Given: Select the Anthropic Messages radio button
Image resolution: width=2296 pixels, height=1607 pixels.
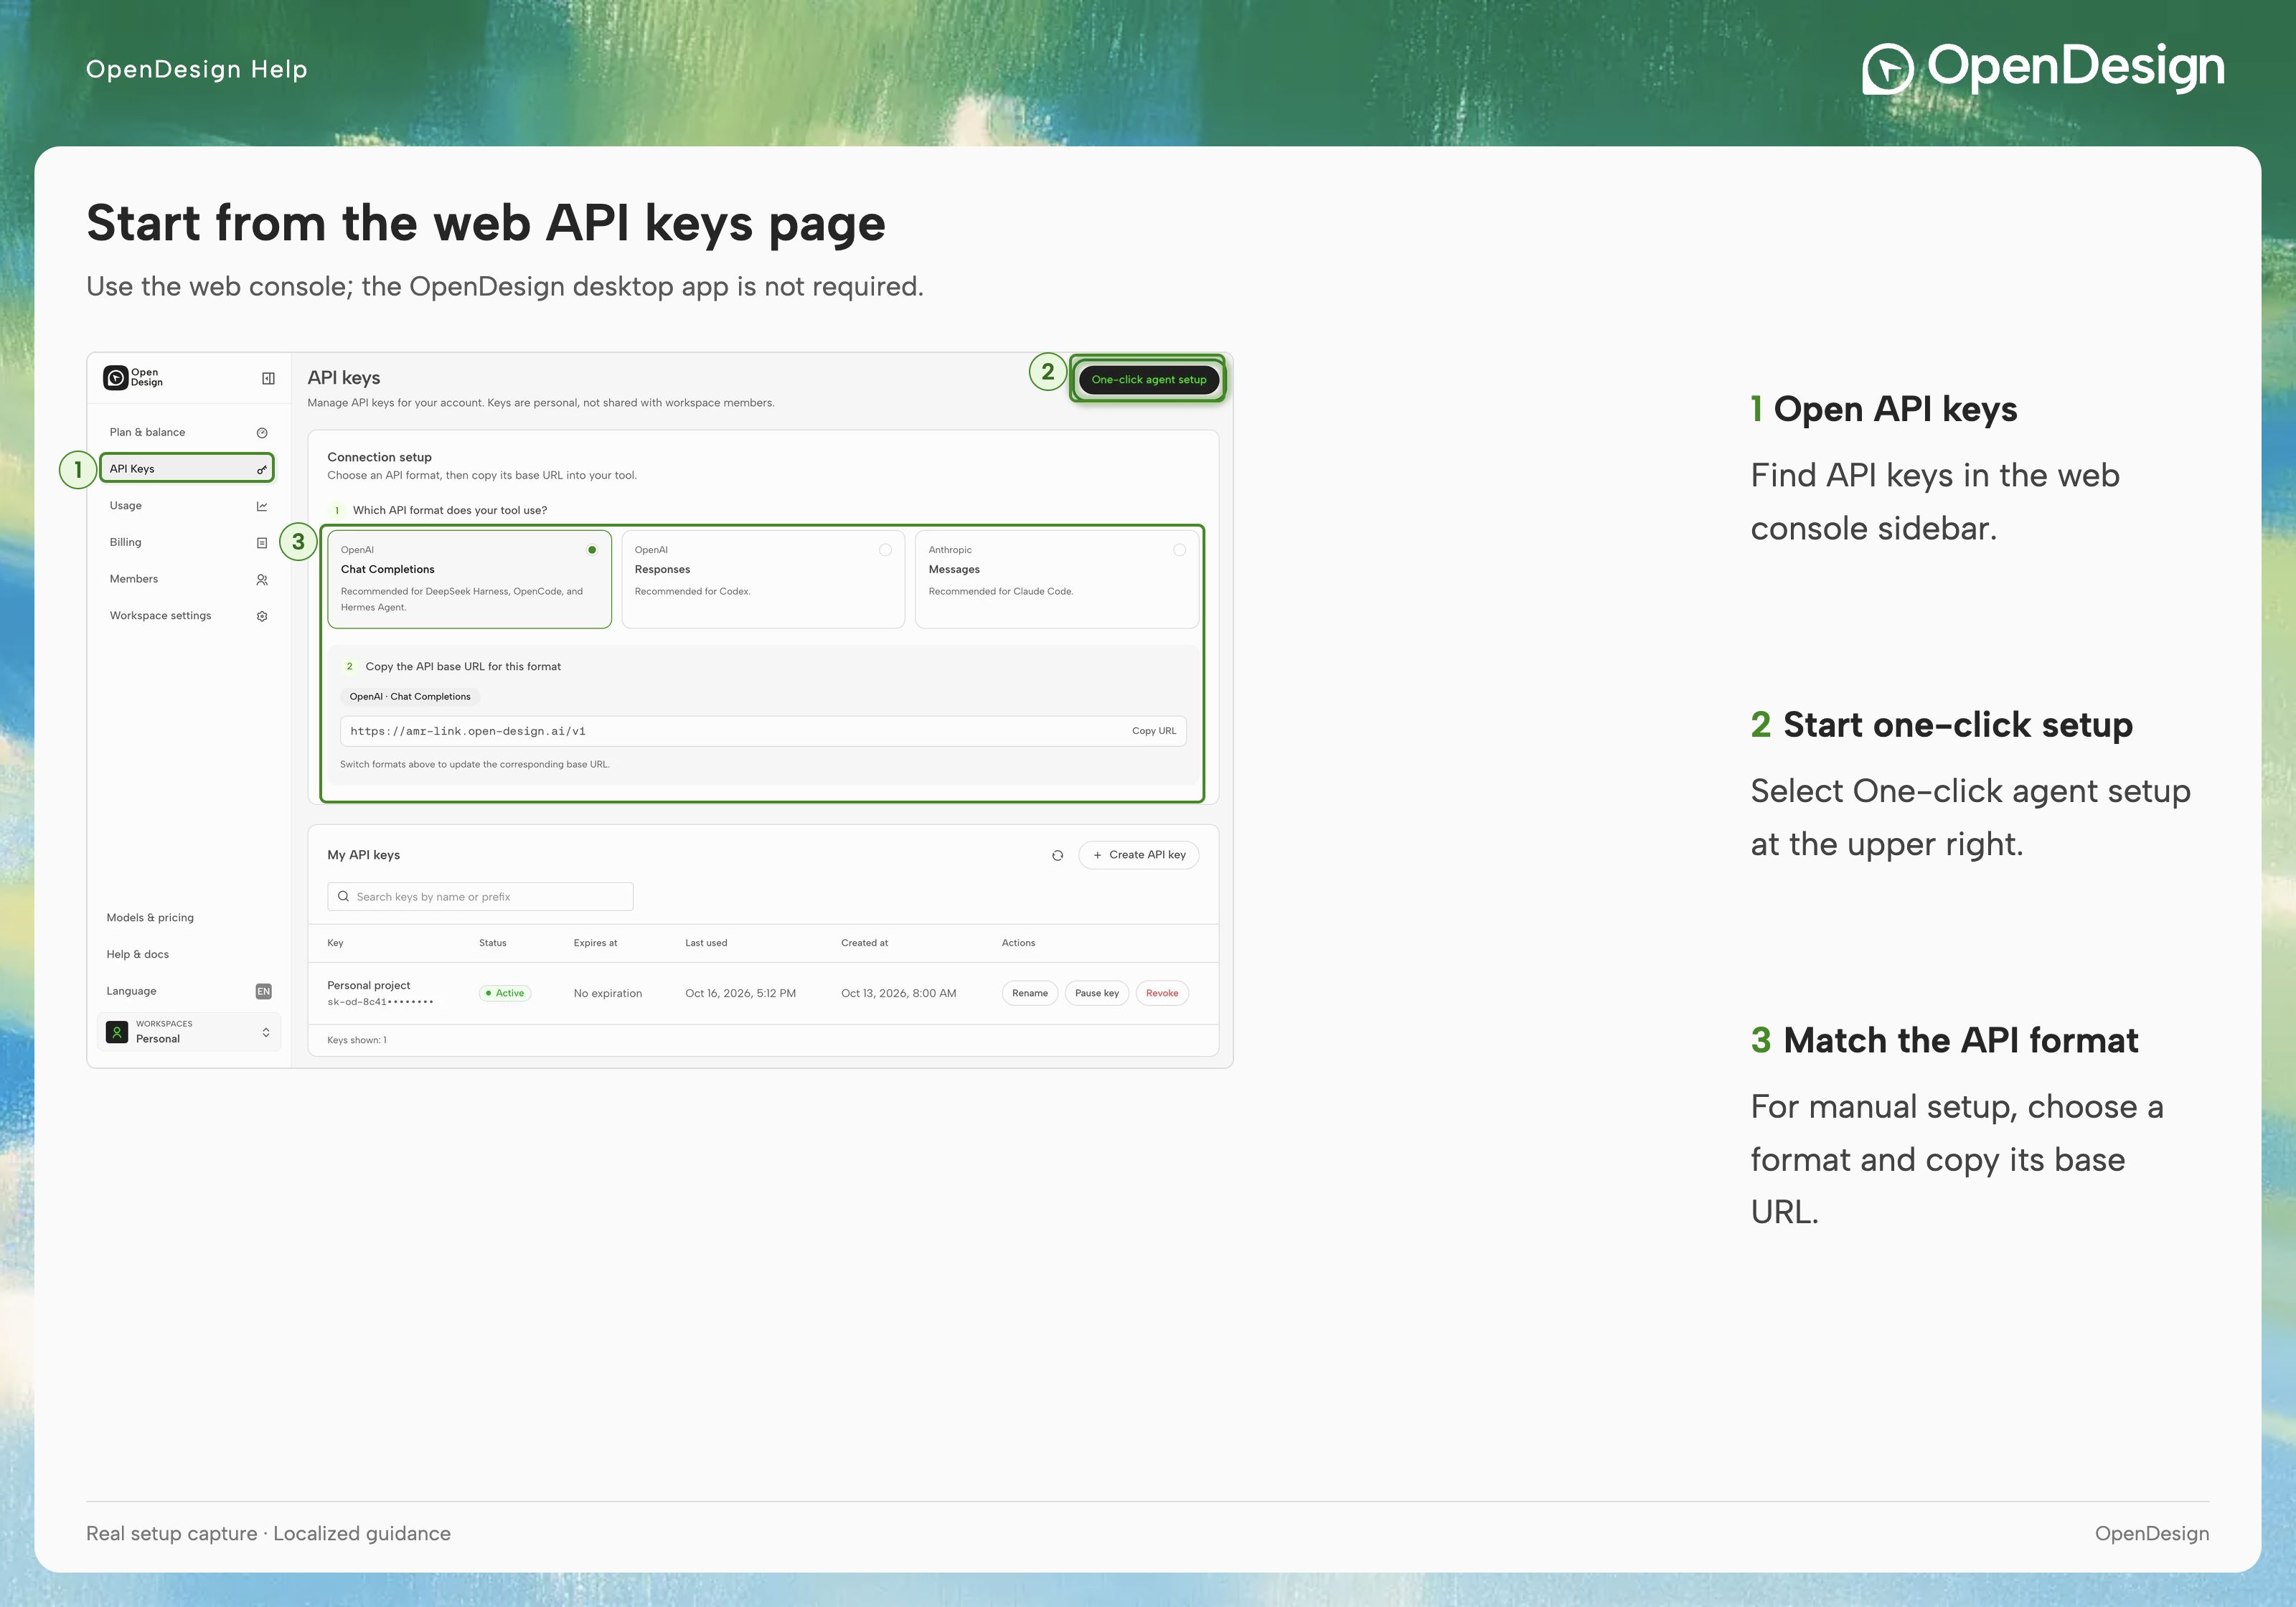Looking at the screenshot, I should tap(1179, 550).
